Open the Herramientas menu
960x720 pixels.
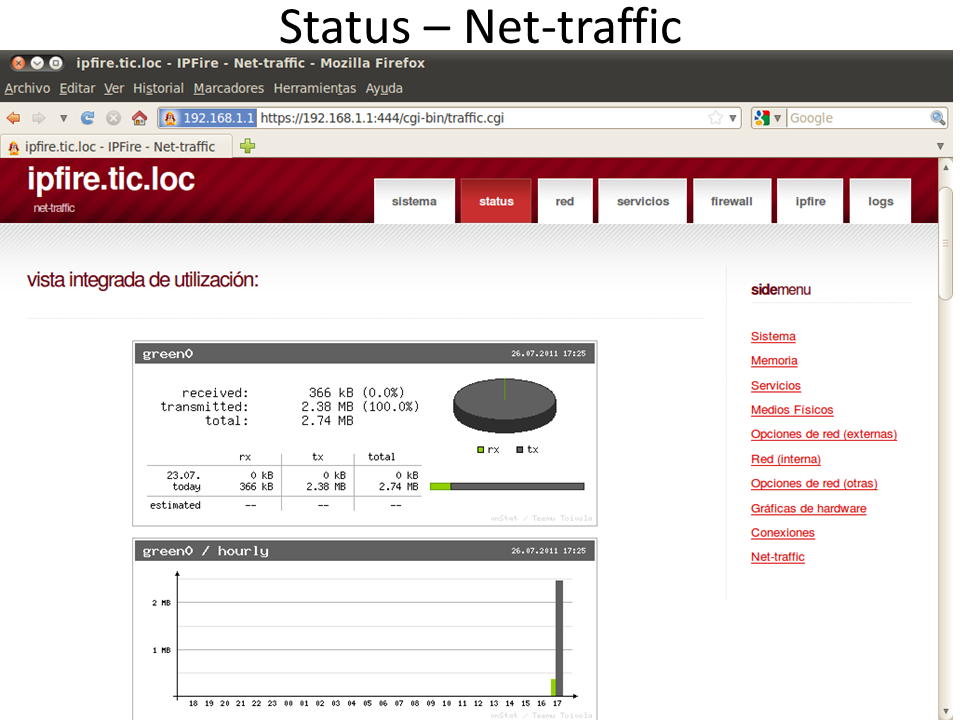click(x=314, y=88)
